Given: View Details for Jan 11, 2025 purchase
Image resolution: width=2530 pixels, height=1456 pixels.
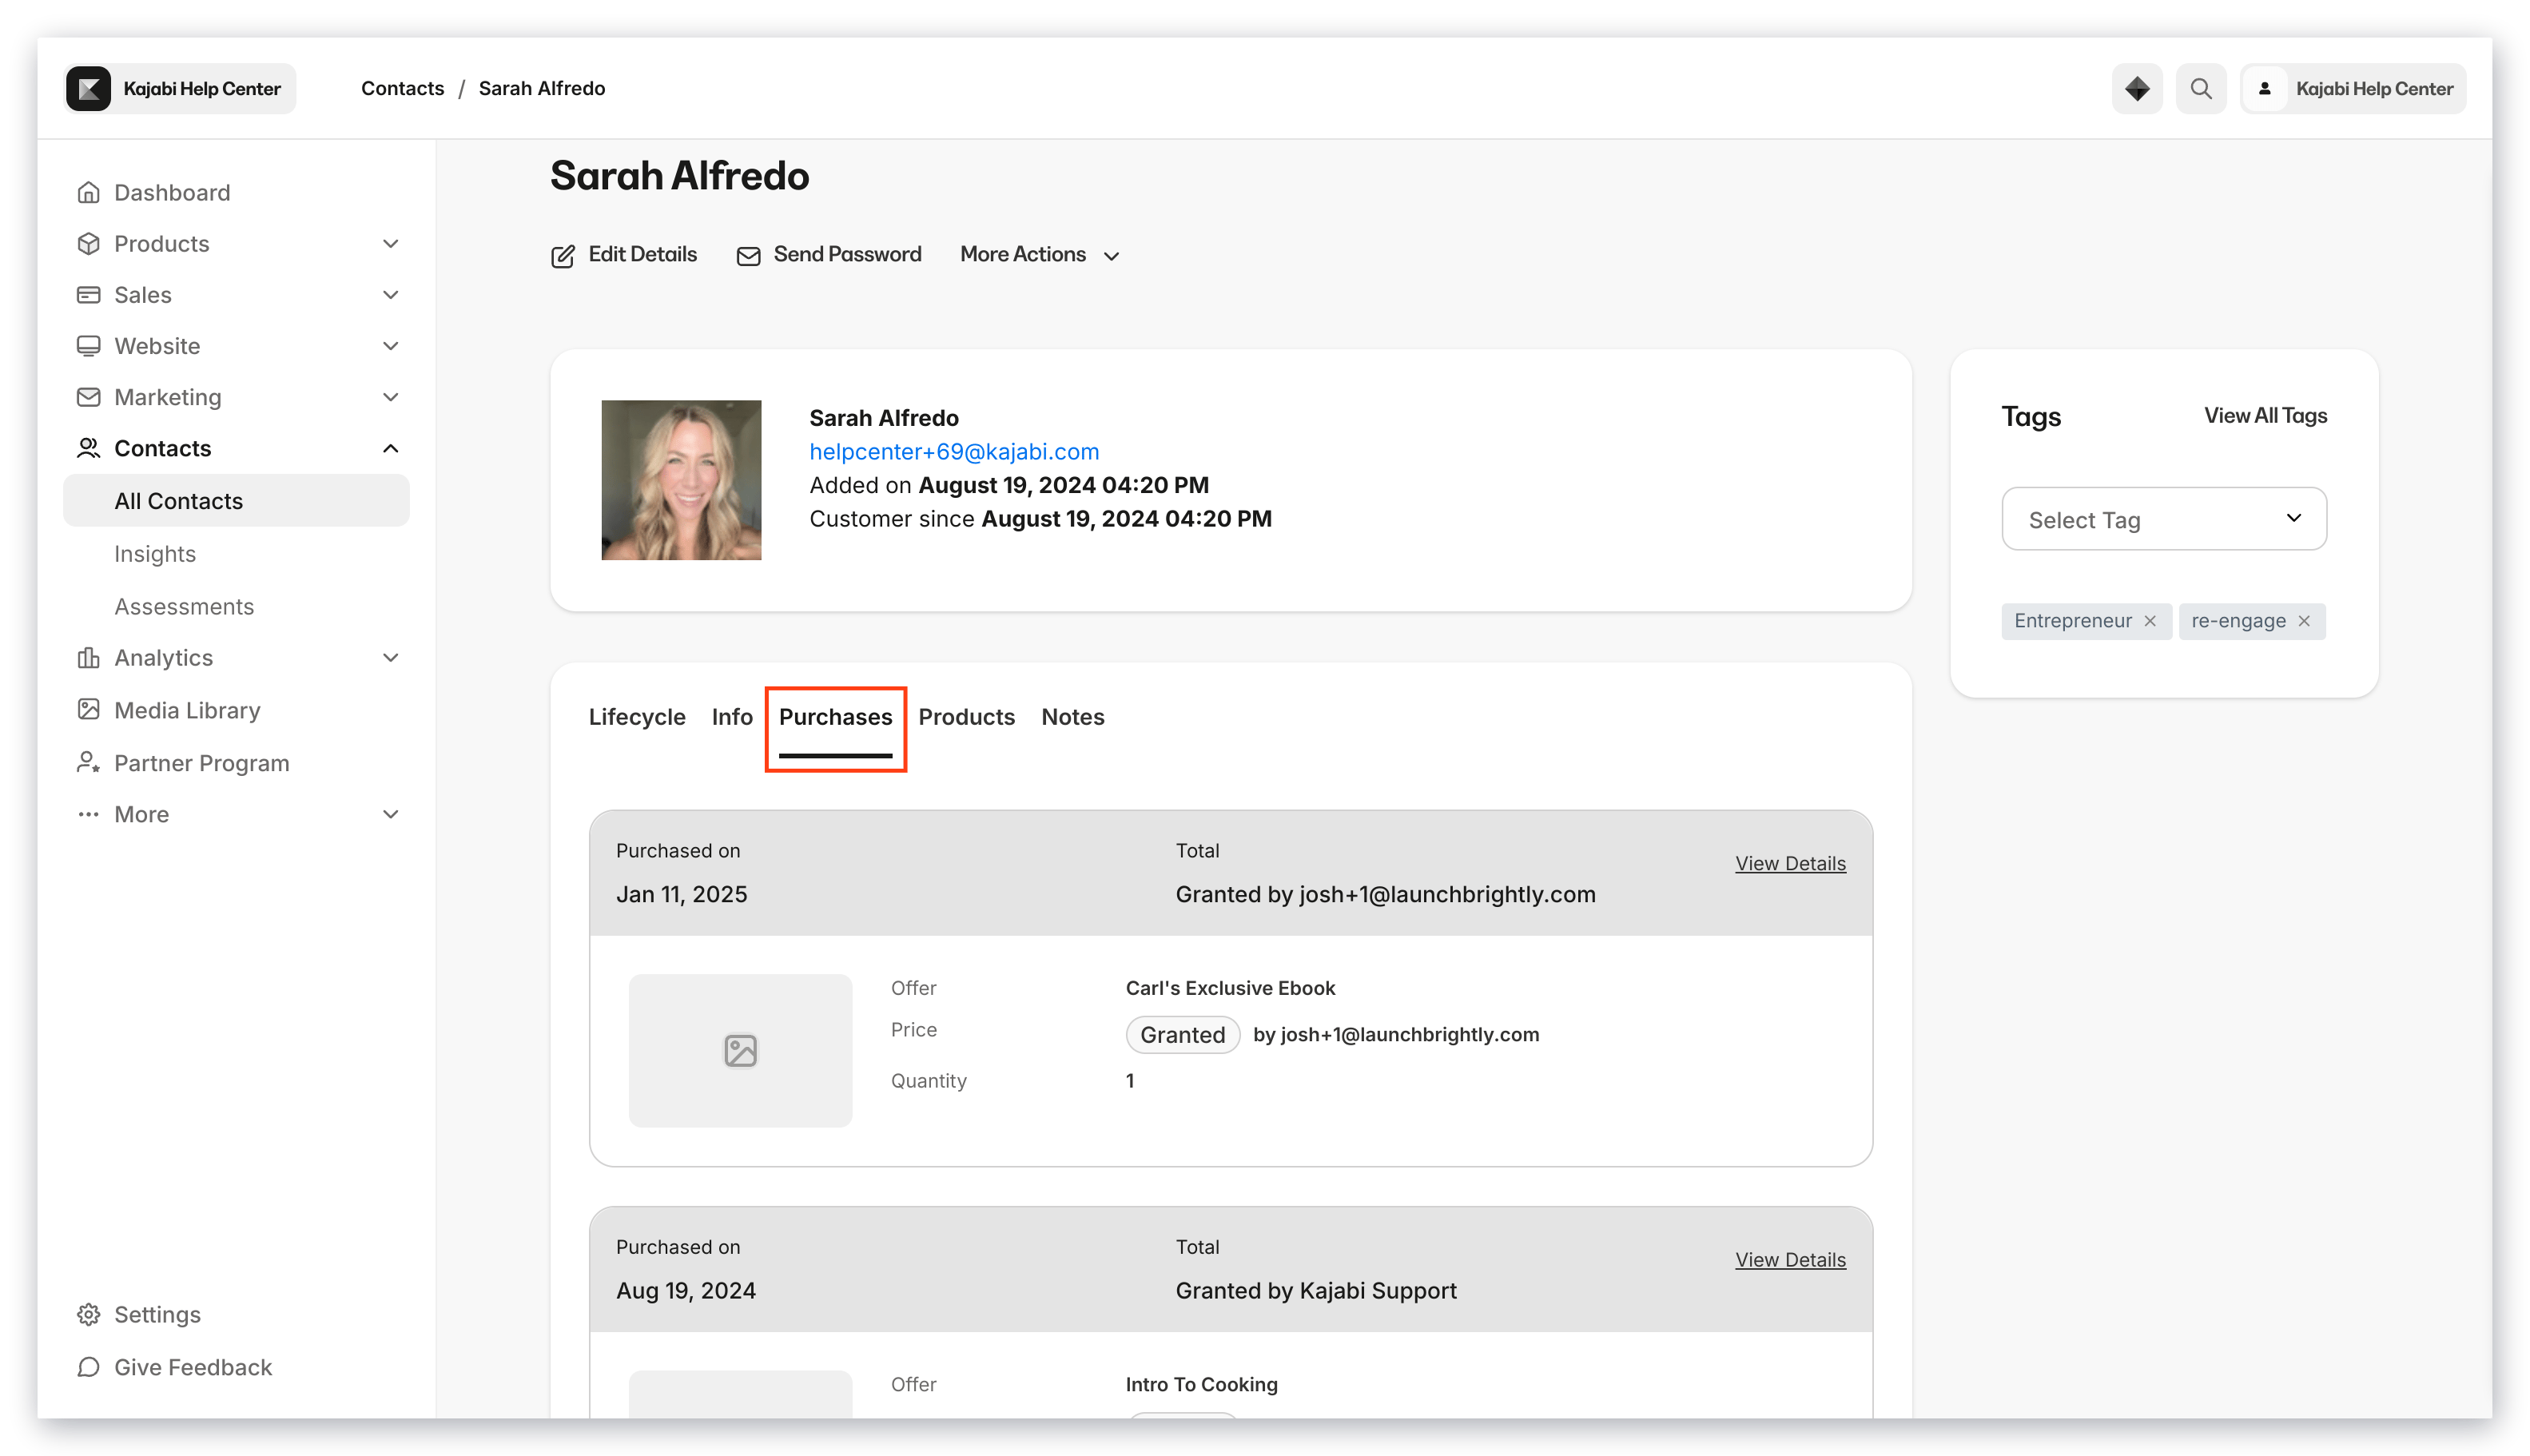Looking at the screenshot, I should click(x=1789, y=863).
